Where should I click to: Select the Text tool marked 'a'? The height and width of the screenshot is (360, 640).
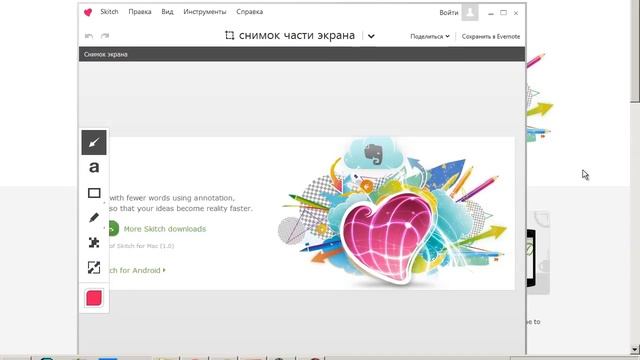point(94,167)
